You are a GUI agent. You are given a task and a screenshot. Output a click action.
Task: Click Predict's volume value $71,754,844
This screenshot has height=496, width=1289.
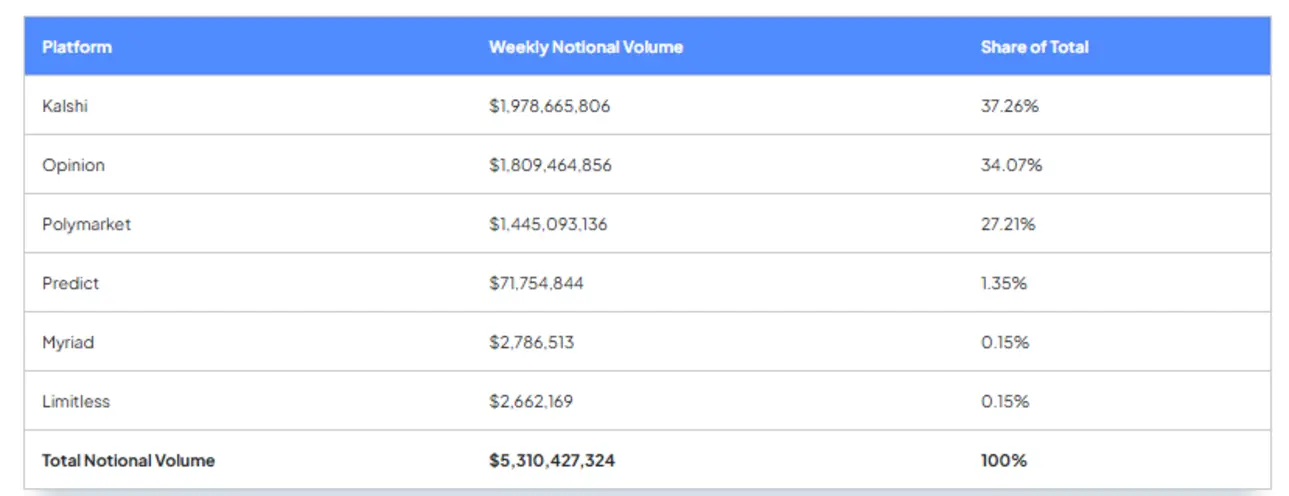click(x=536, y=283)
